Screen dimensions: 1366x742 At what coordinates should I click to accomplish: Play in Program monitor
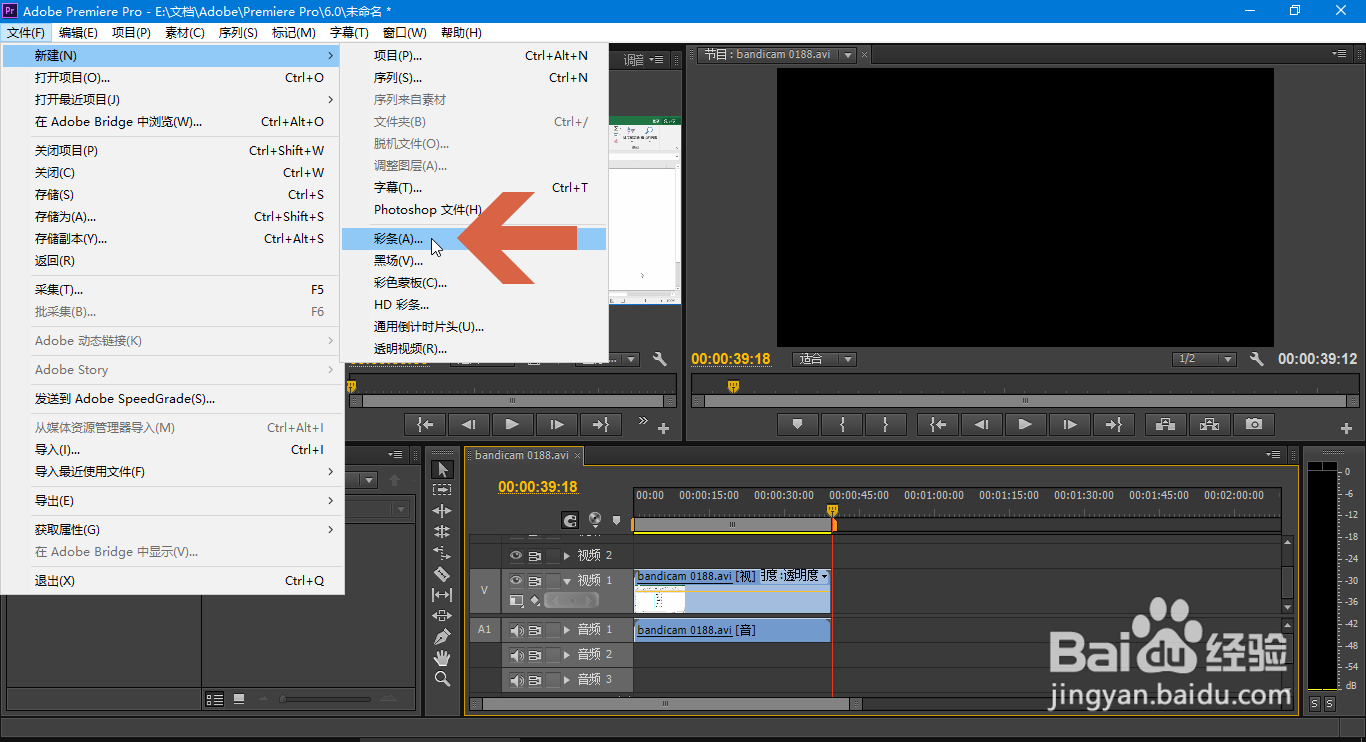(1025, 424)
